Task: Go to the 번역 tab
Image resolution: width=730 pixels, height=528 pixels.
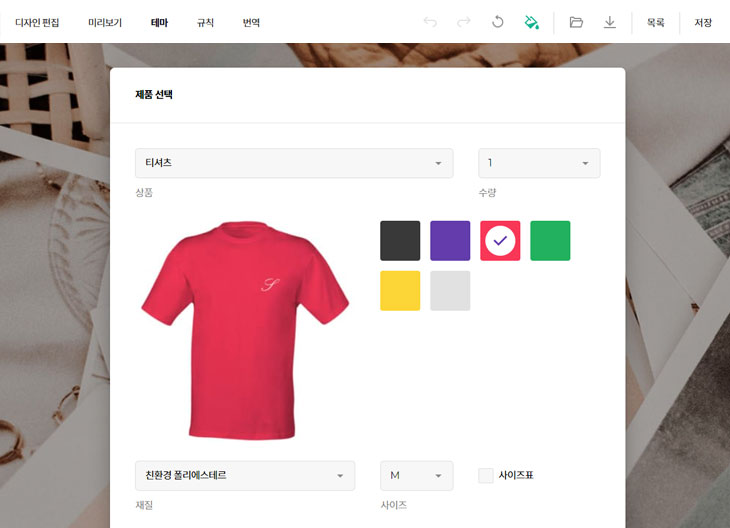Action: pyautogui.click(x=251, y=22)
